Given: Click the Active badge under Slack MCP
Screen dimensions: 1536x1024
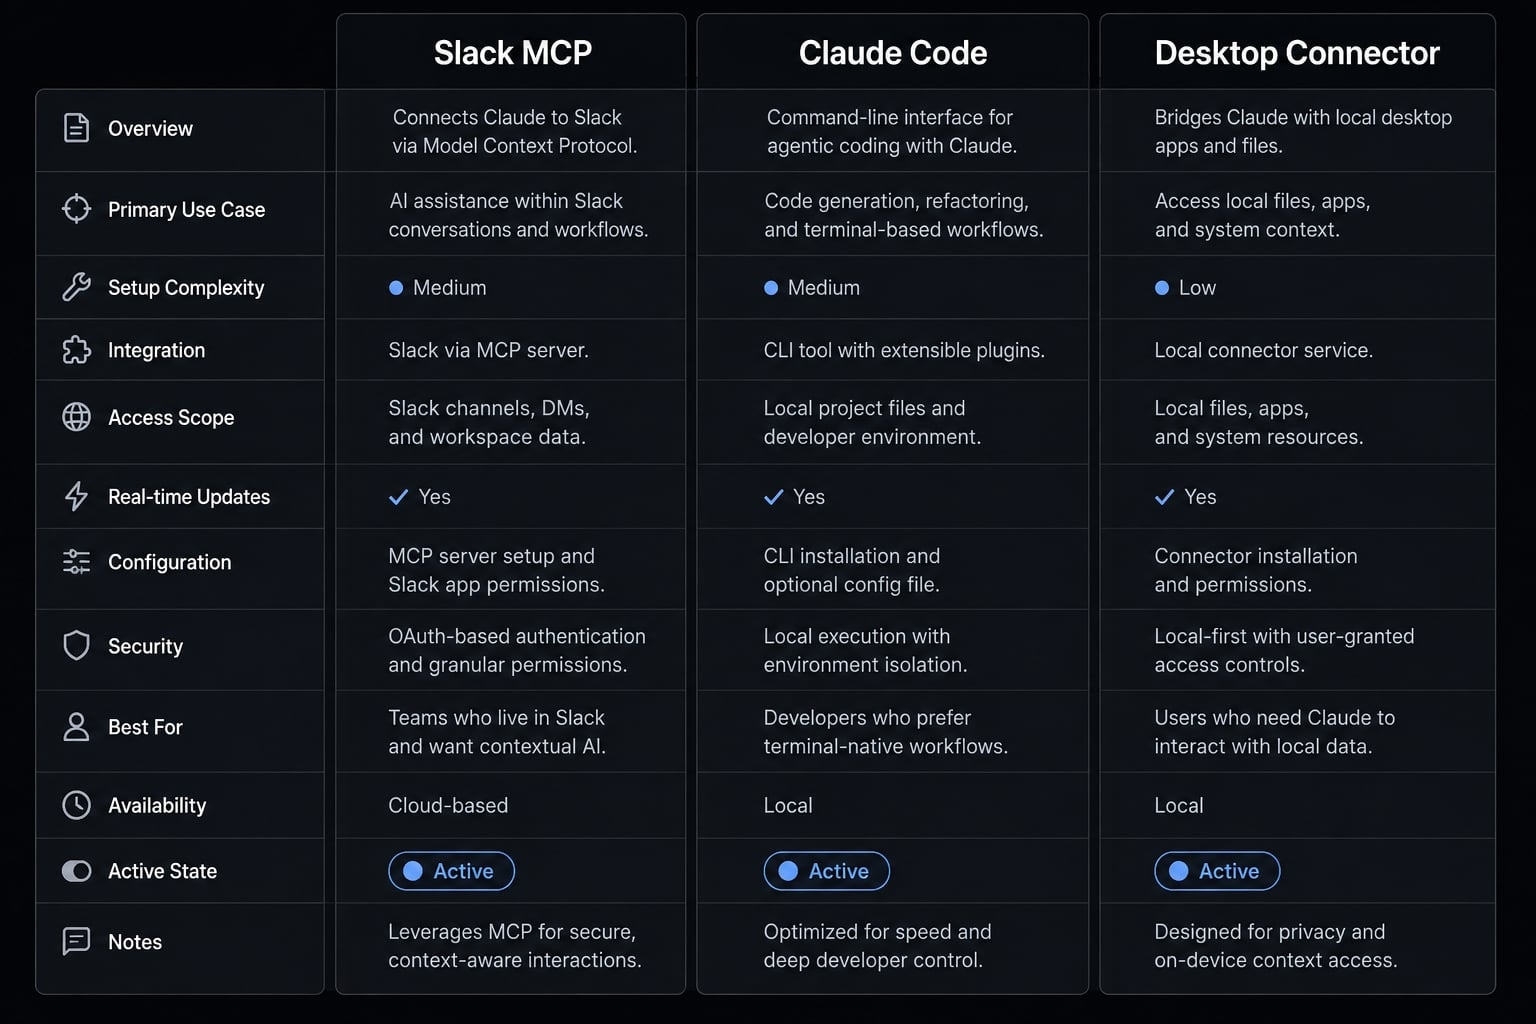Looking at the screenshot, I should coord(451,871).
